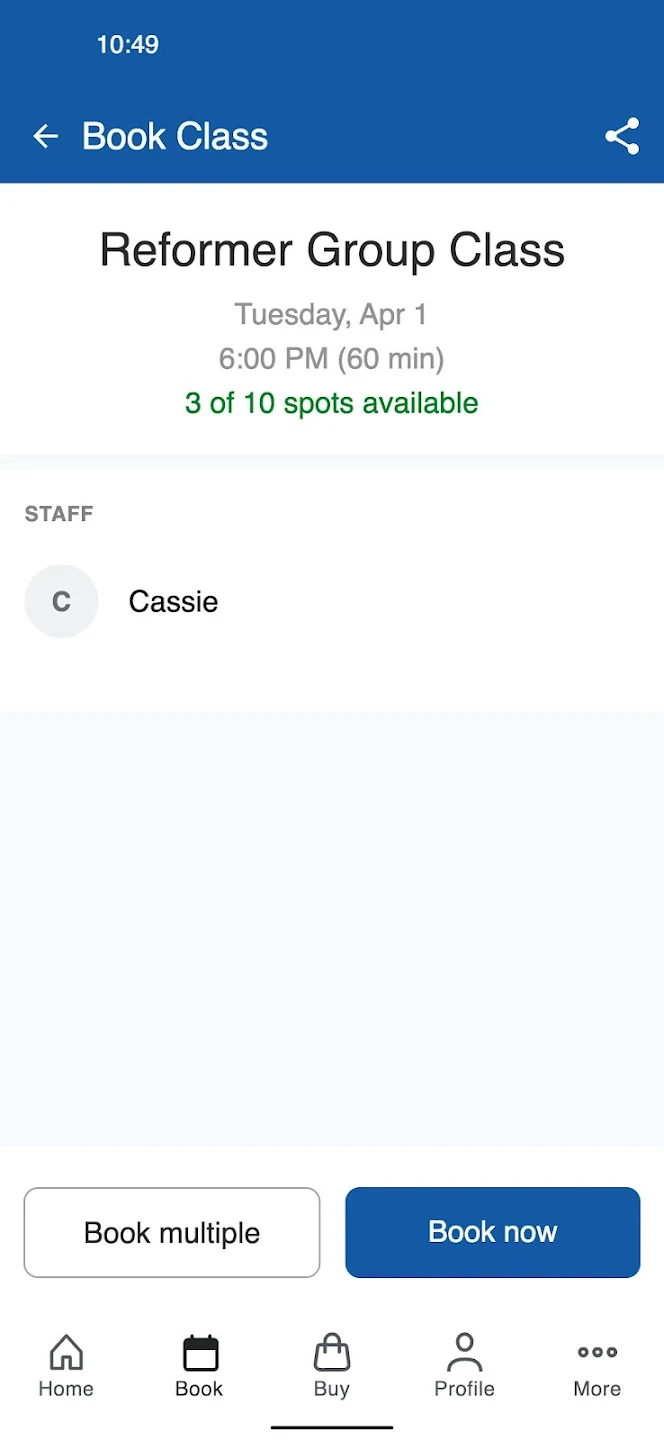
Task: Tap the More three-dots icon
Action: [597, 1352]
